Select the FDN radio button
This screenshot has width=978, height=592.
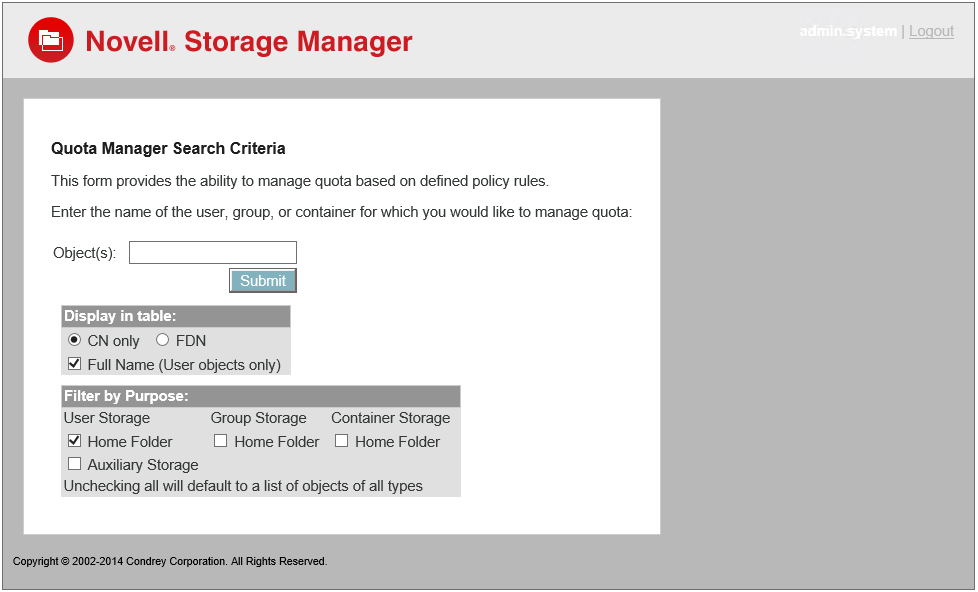point(162,340)
